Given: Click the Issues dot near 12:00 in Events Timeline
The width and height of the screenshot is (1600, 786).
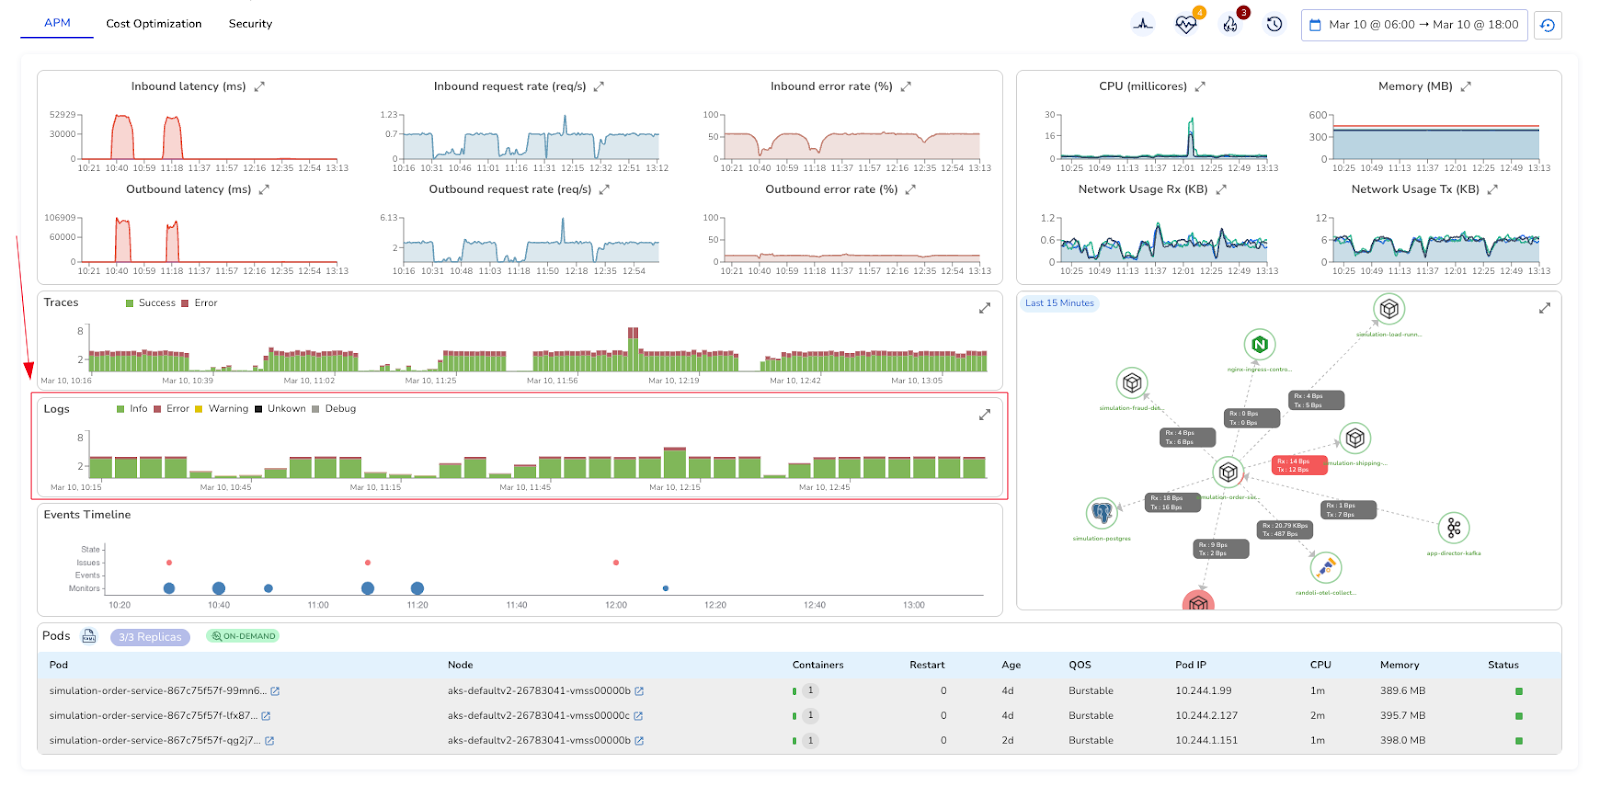Looking at the screenshot, I should click(x=616, y=563).
